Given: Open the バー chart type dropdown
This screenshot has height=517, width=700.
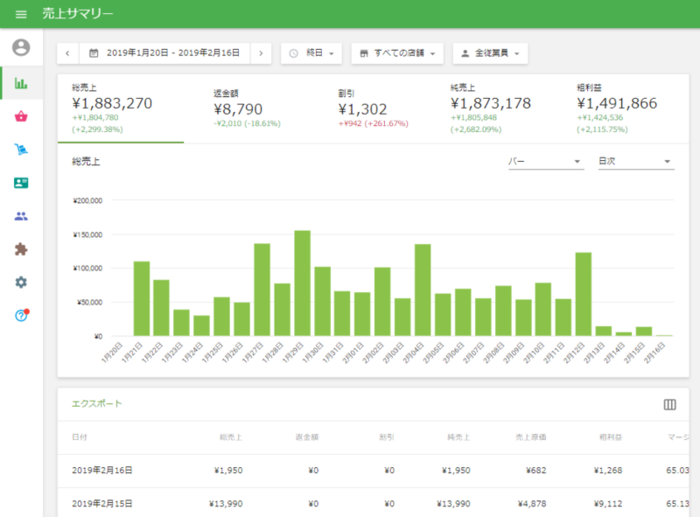Looking at the screenshot, I should tap(545, 162).
